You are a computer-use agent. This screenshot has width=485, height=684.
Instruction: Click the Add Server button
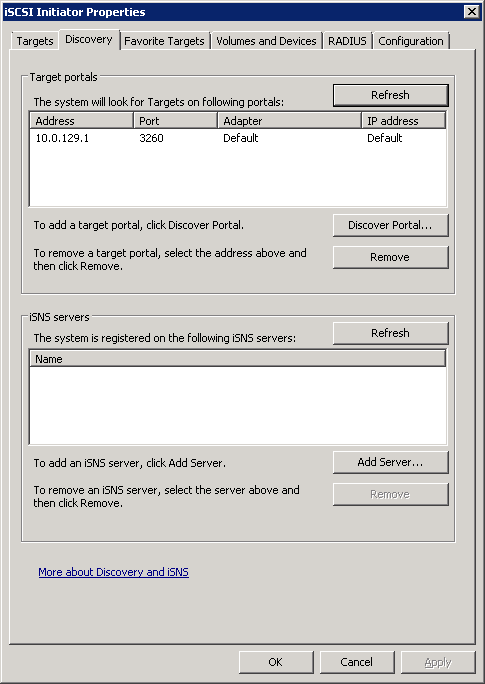point(390,462)
